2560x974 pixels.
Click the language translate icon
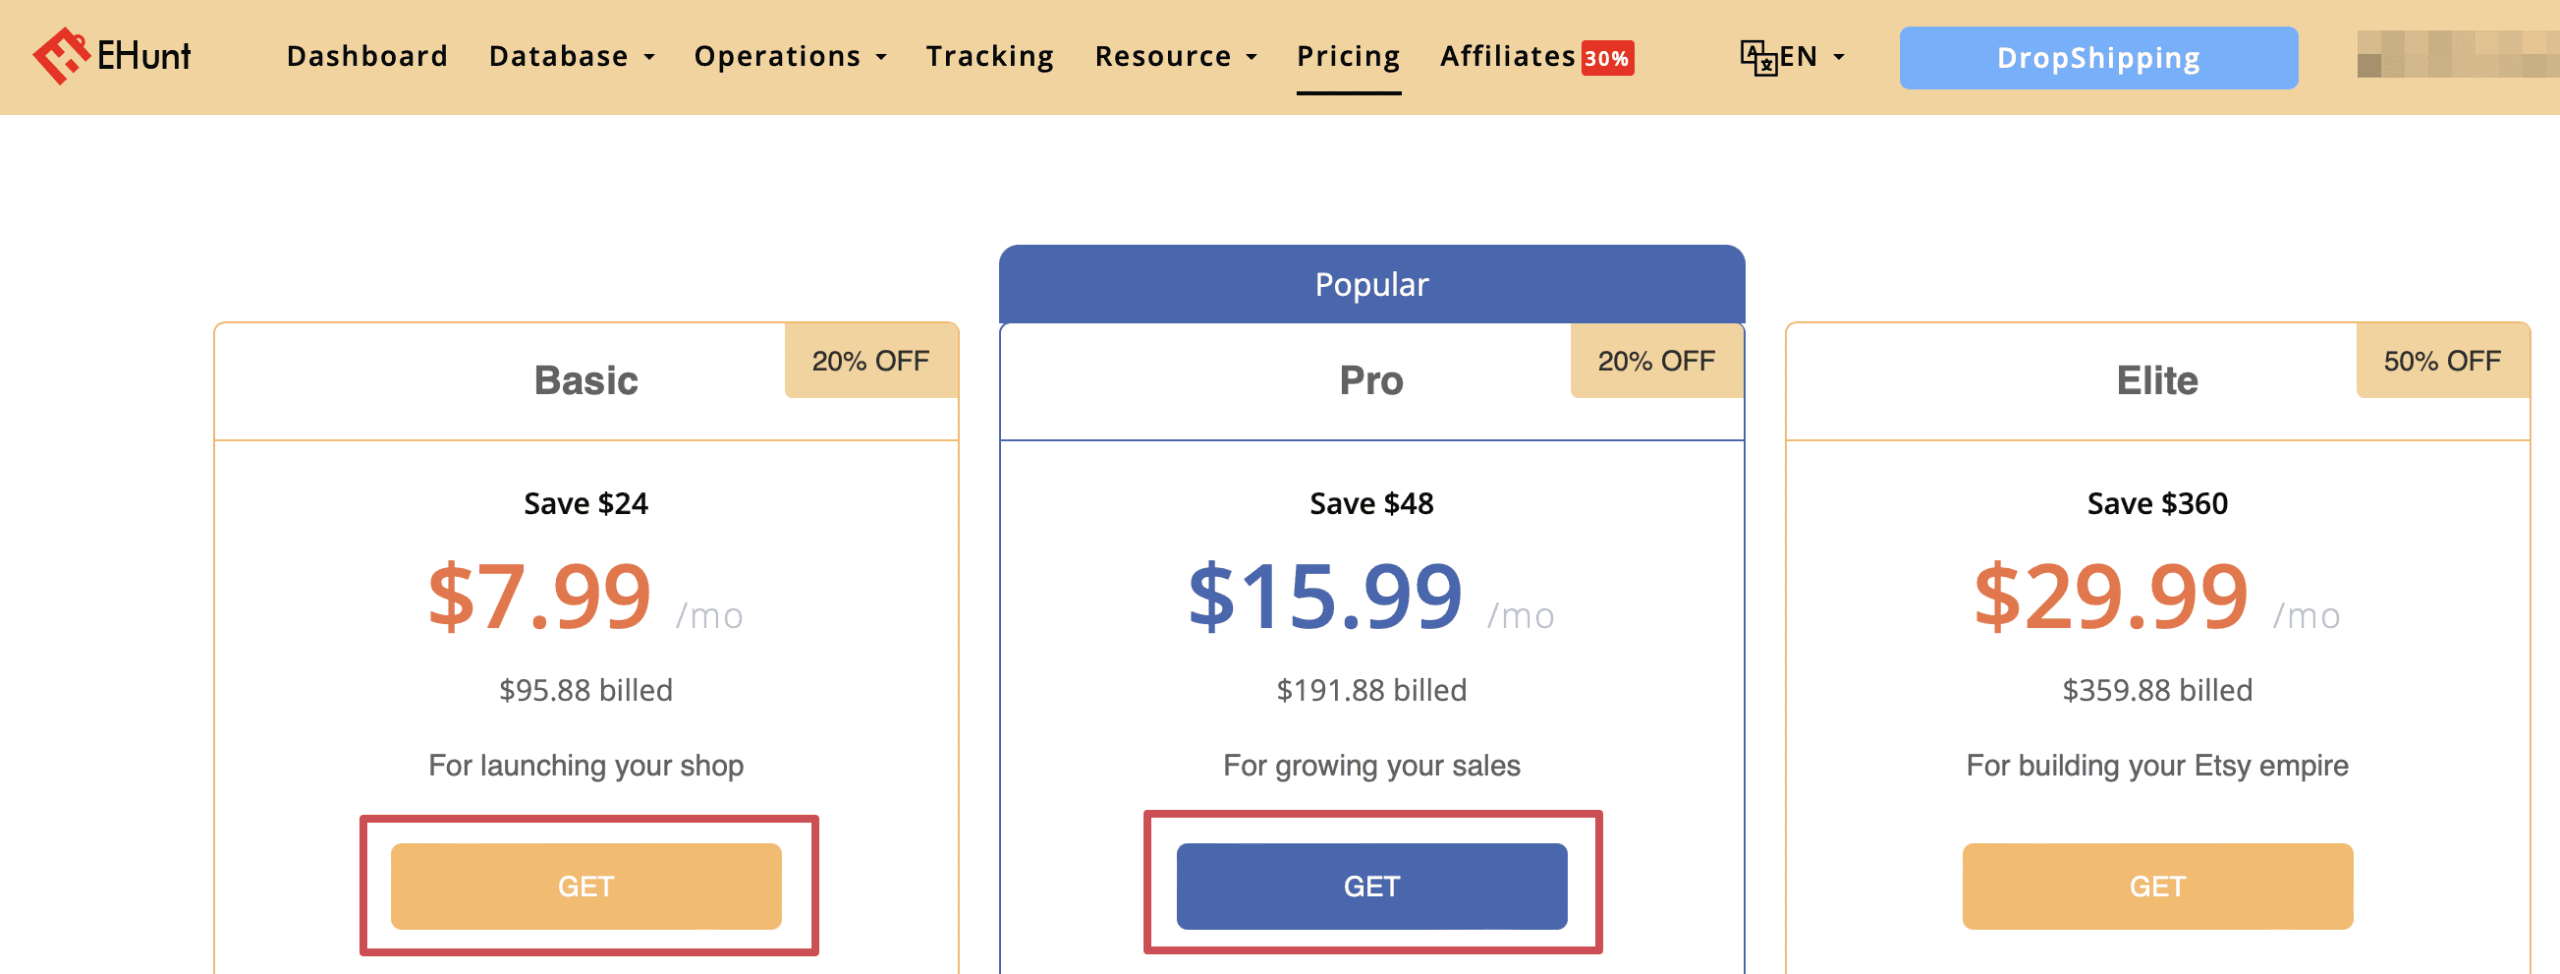pyautogui.click(x=1757, y=57)
